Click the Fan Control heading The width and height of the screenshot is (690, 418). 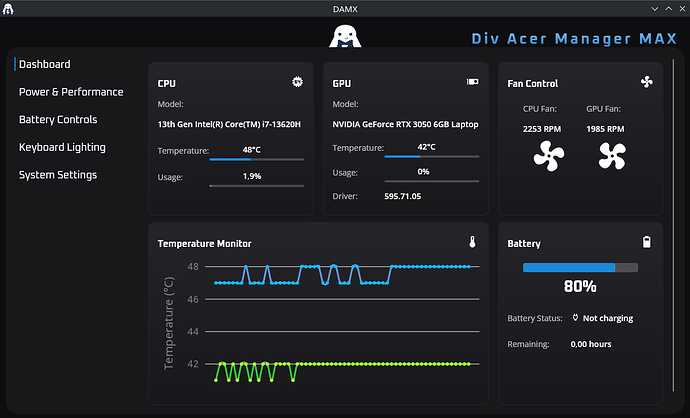pyautogui.click(x=532, y=84)
